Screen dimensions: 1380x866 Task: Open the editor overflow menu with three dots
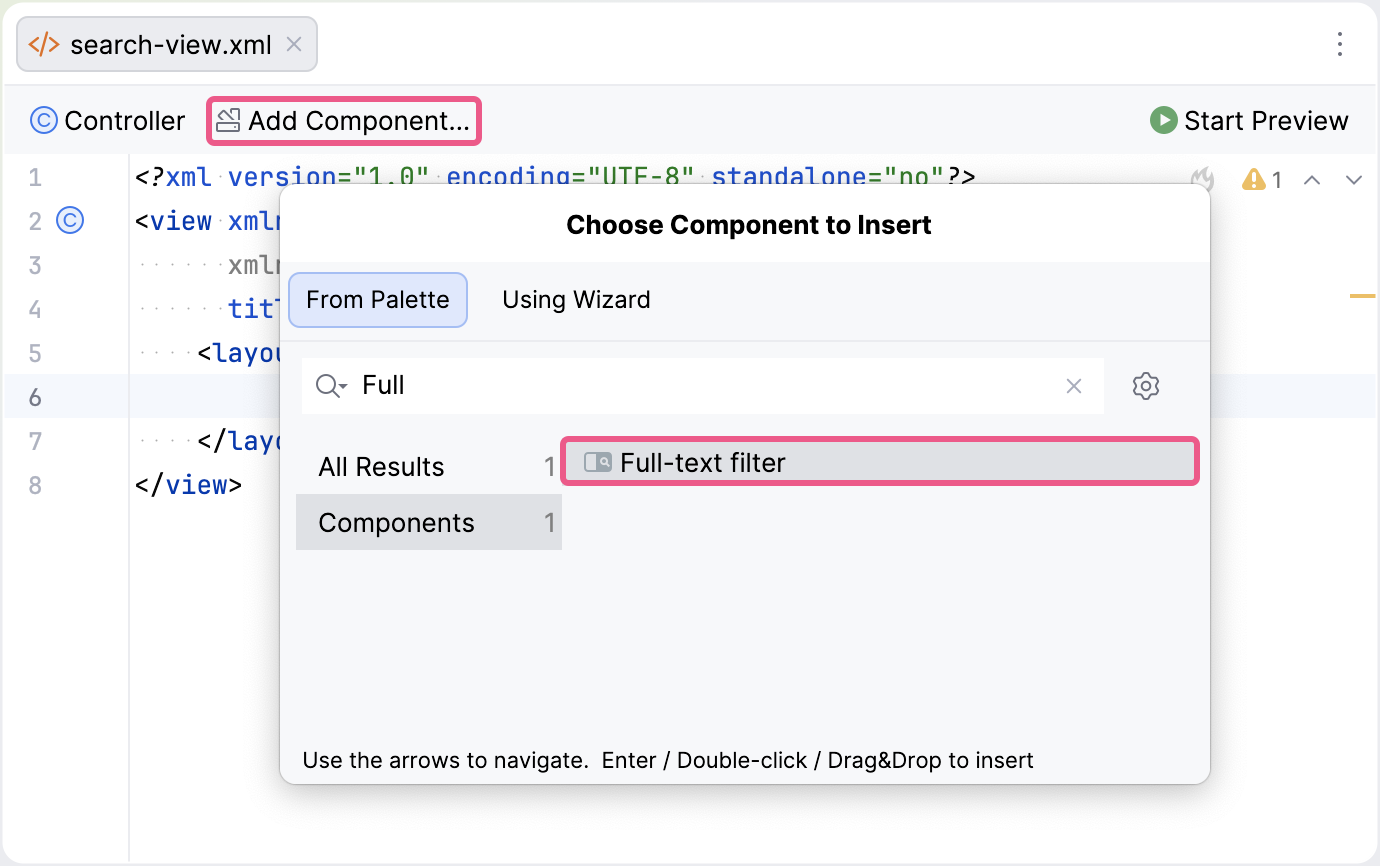[1340, 44]
